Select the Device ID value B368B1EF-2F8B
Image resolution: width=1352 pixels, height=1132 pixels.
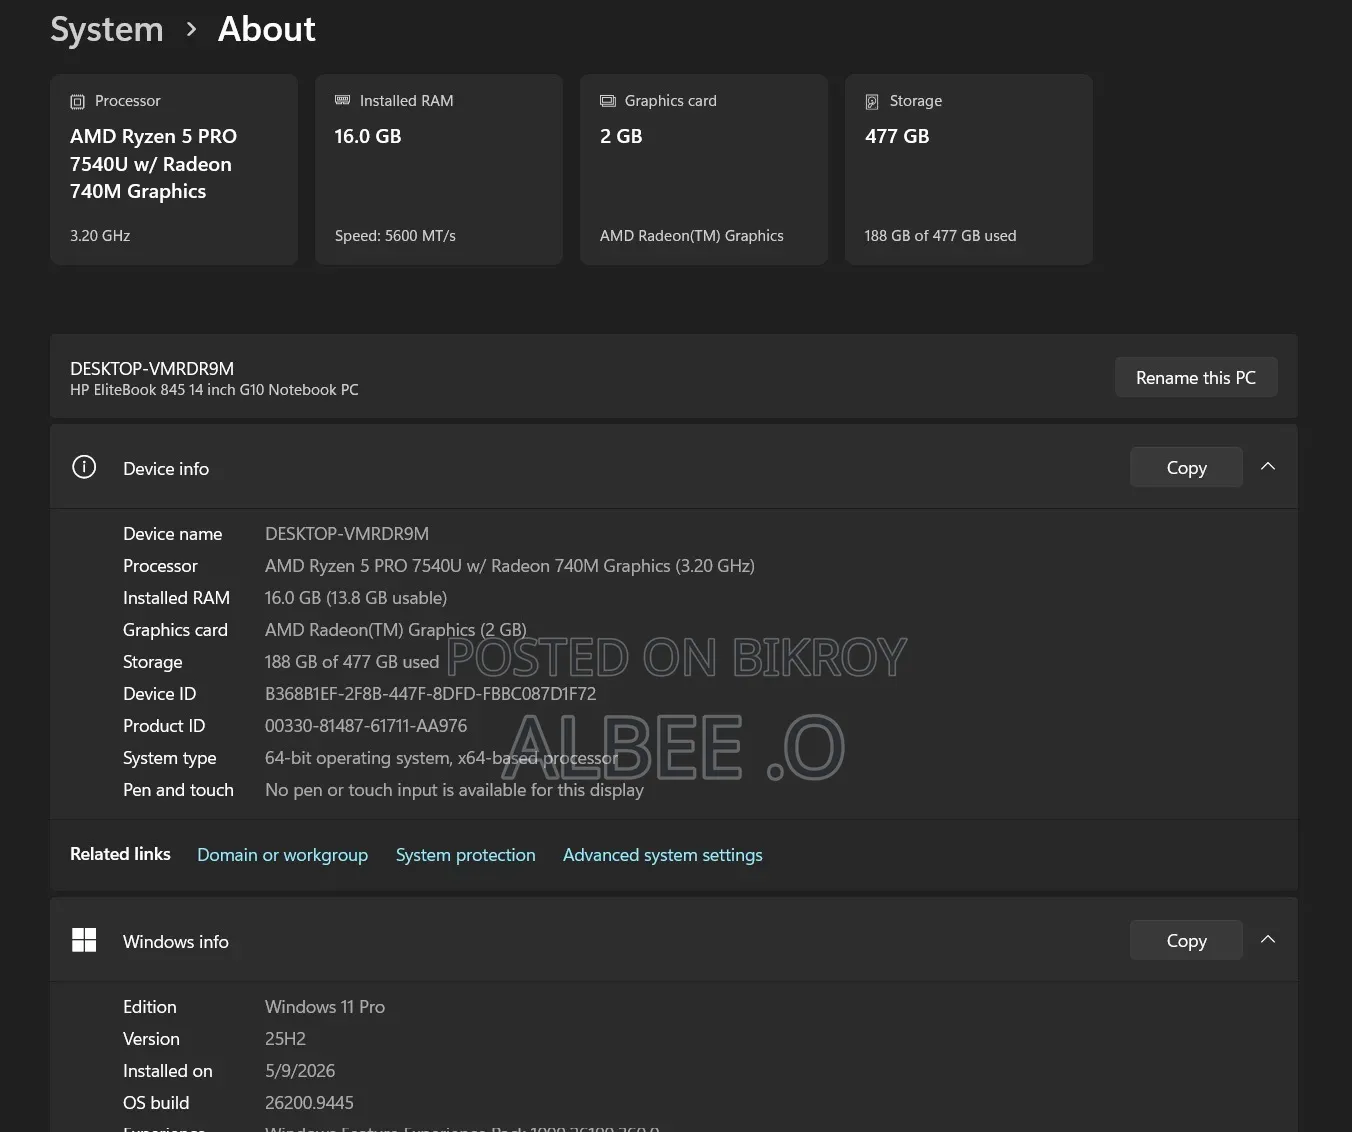point(430,694)
